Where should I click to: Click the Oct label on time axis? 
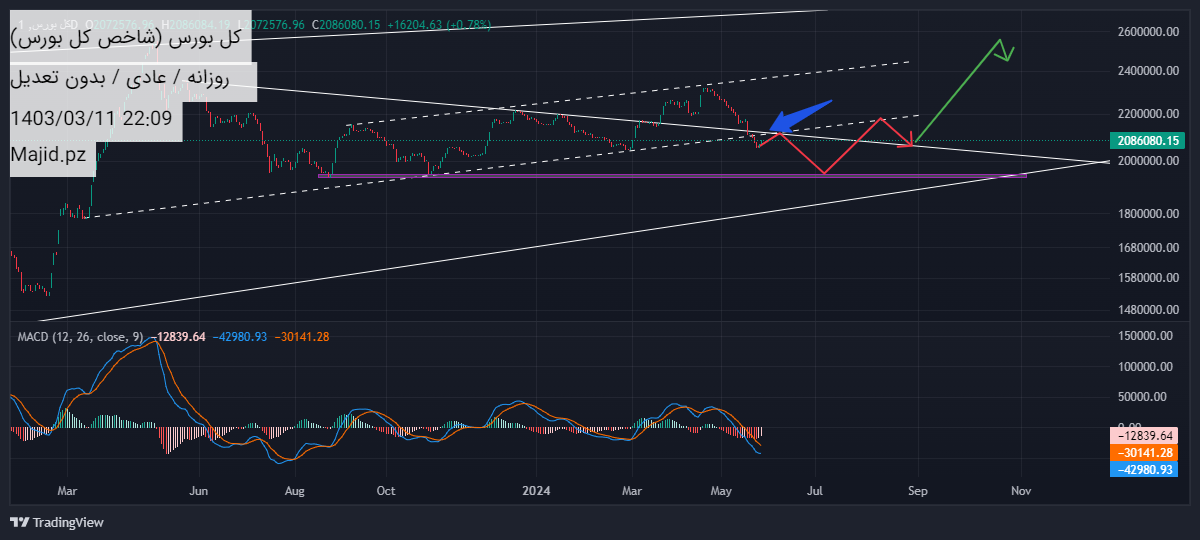[386, 492]
